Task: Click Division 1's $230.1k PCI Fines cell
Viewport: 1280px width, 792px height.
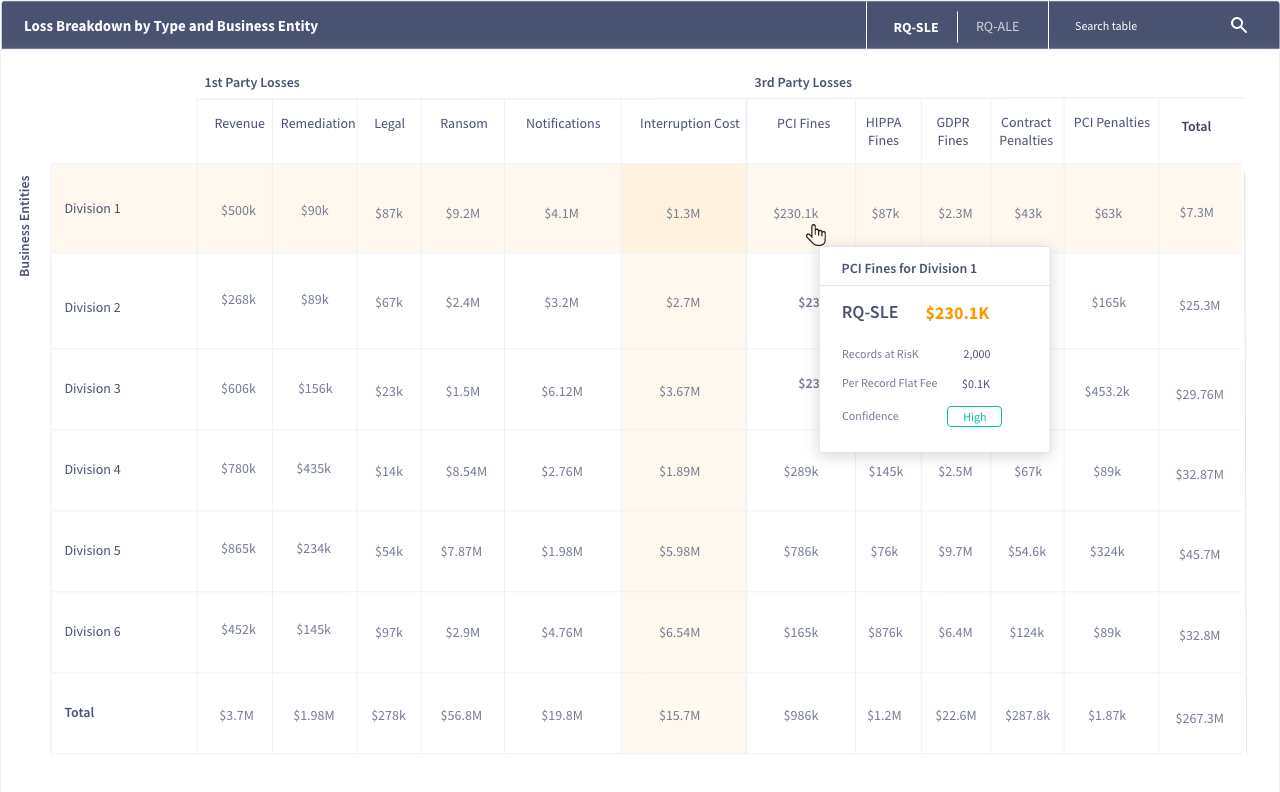Action: (795, 213)
